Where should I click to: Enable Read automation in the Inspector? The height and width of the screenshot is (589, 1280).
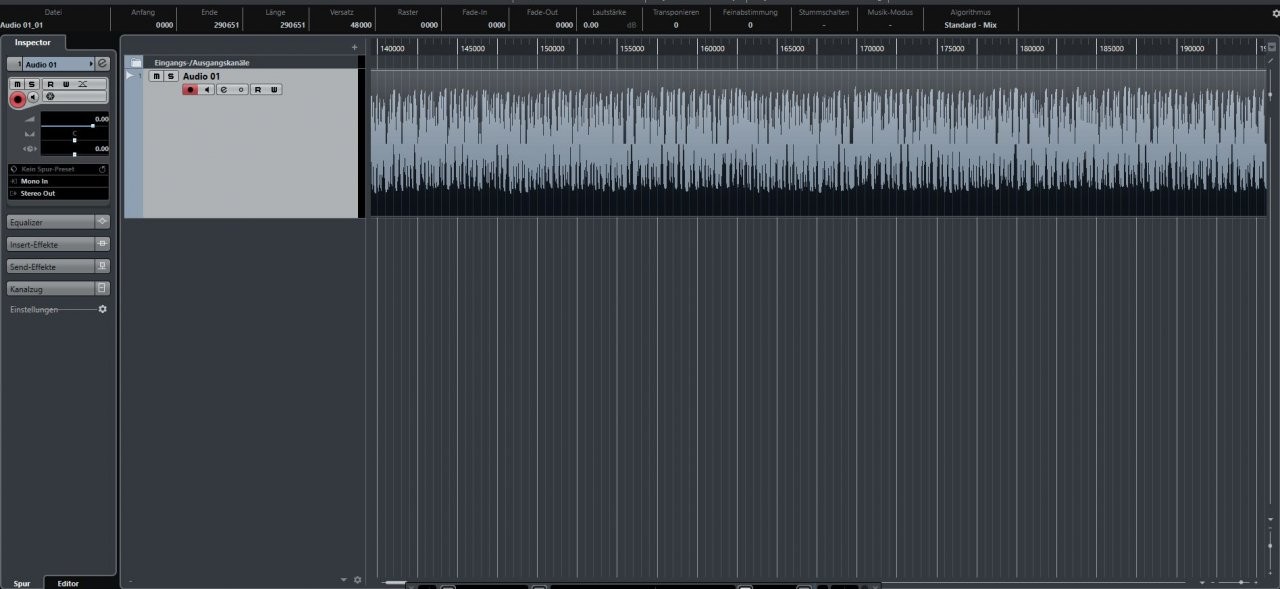51,84
